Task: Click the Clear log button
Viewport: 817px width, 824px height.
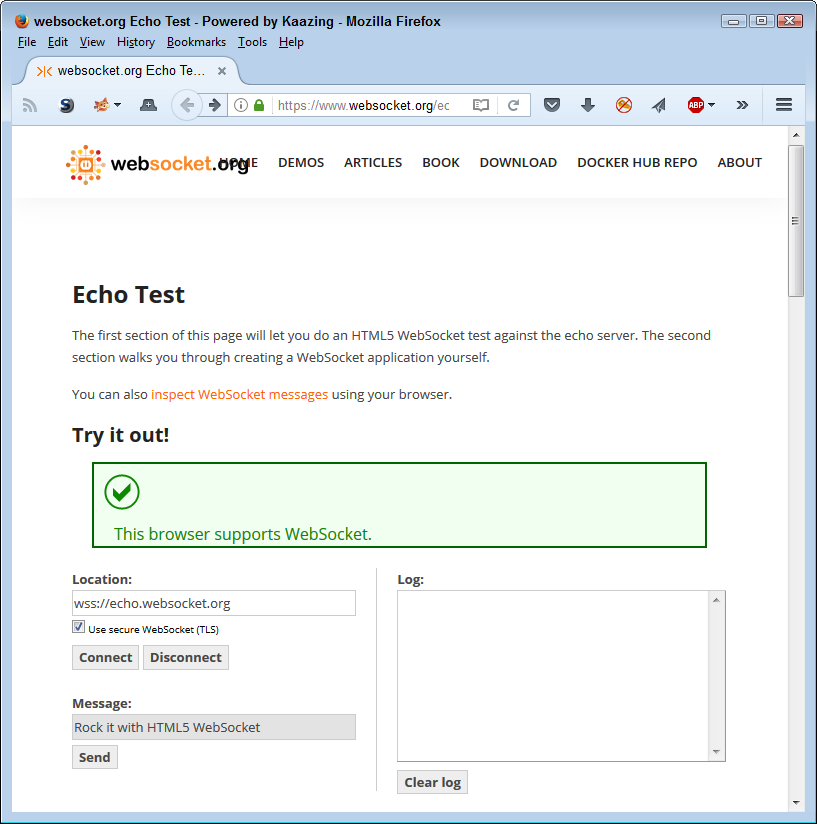Action: click(x=432, y=782)
